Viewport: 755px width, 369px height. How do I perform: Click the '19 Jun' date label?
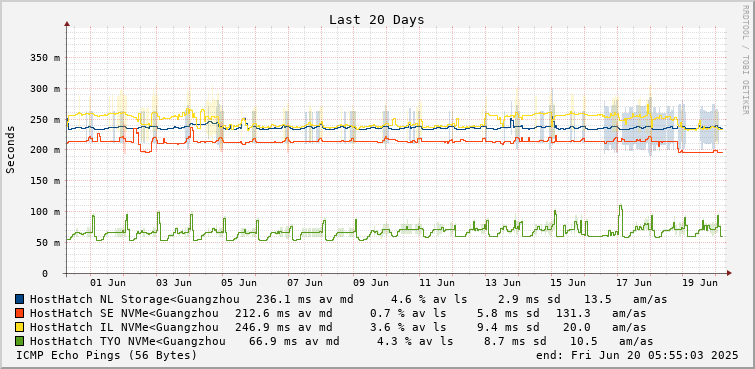700,283
